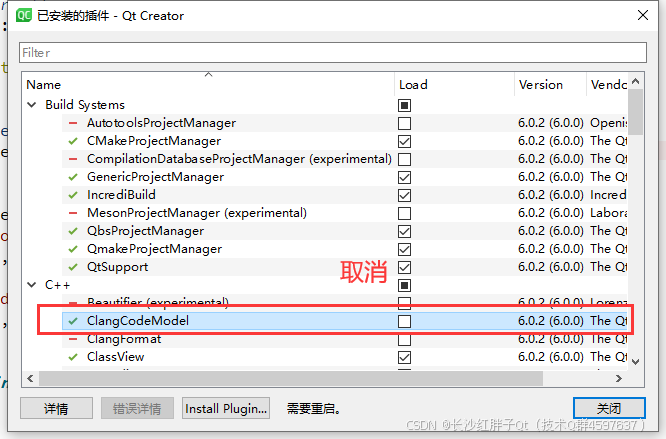Uncheck the QtSupport load checkbox
The width and height of the screenshot is (666, 439).
pyautogui.click(x=404, y=267)
